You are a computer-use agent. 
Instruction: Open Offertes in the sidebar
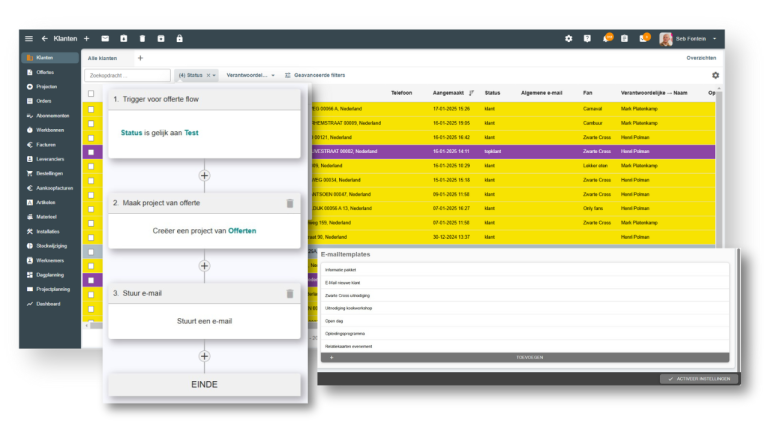click(x=45, y=72)
